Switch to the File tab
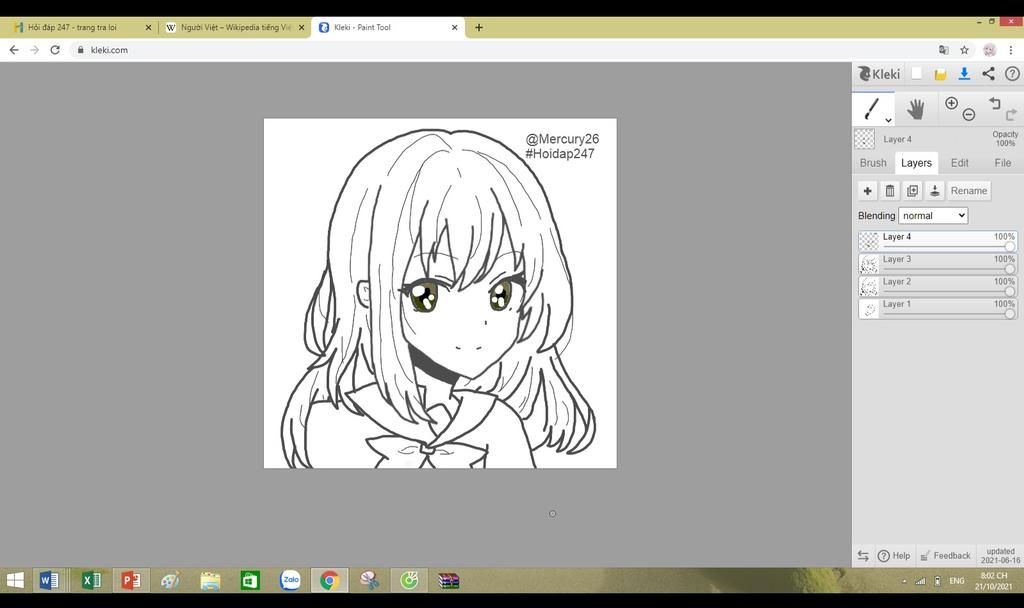Screen dimensions: 1024x608 pos(1002,163)
